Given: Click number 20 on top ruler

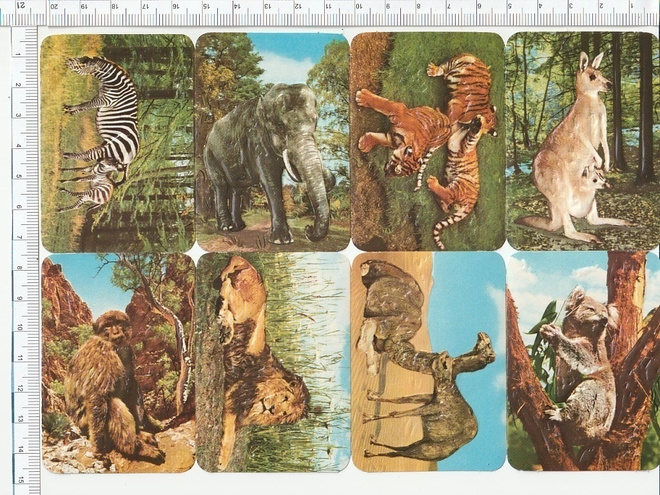Looking at the screenshot, I should click(54, 6).
